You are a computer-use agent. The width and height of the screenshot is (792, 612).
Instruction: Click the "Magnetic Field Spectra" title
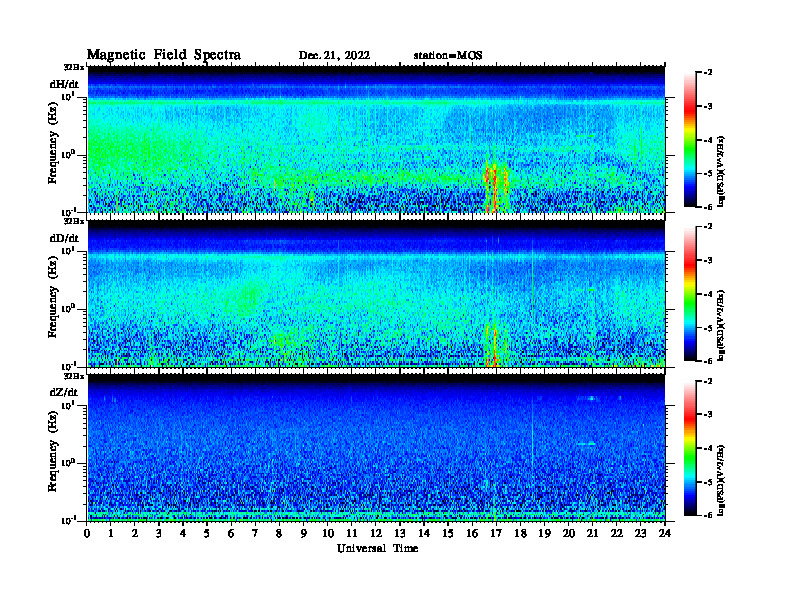pos(164,55)
